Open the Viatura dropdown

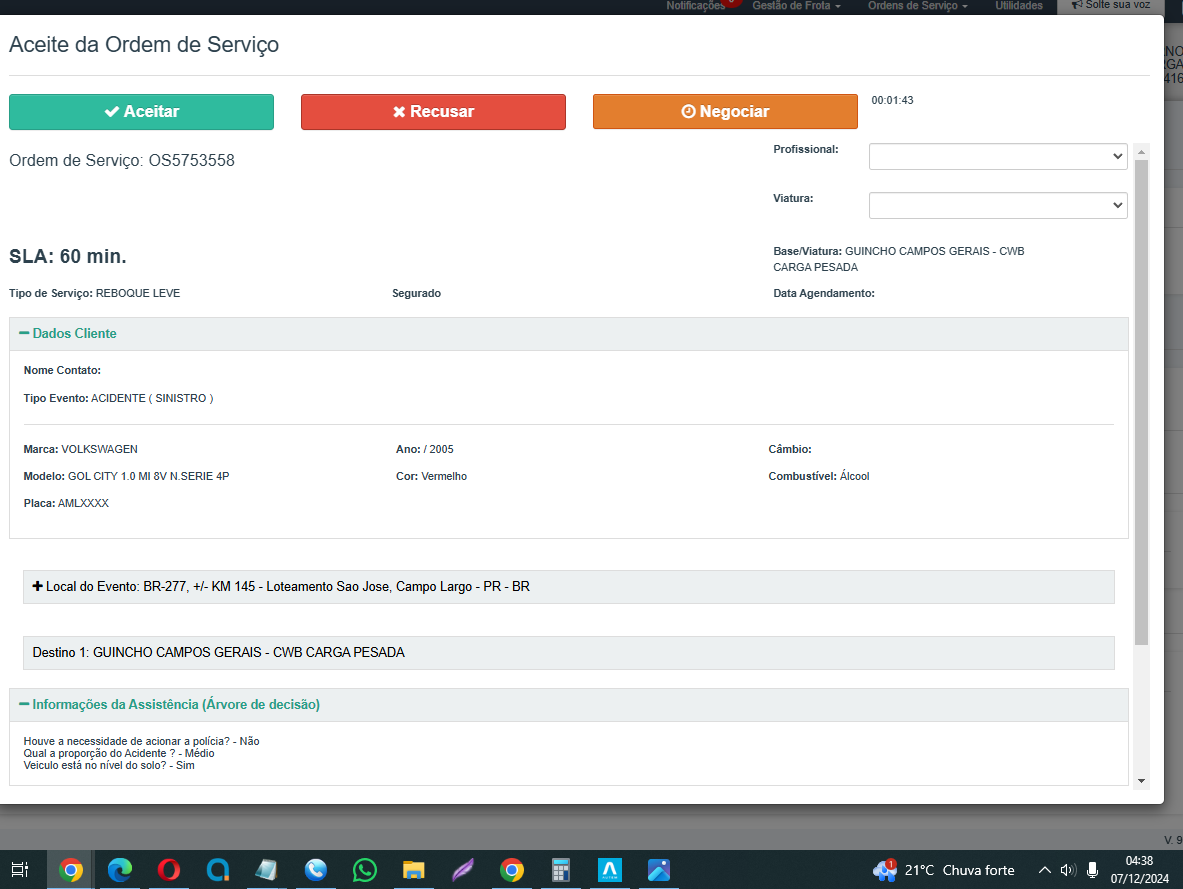[997, 205]
